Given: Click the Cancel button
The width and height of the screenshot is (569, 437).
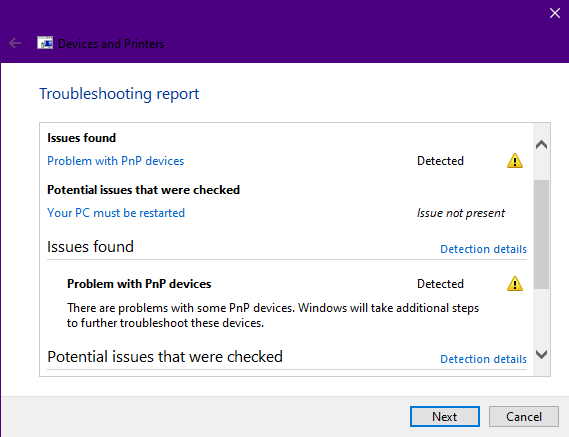Looking at the screenshot, I should (x=524, y=417).
